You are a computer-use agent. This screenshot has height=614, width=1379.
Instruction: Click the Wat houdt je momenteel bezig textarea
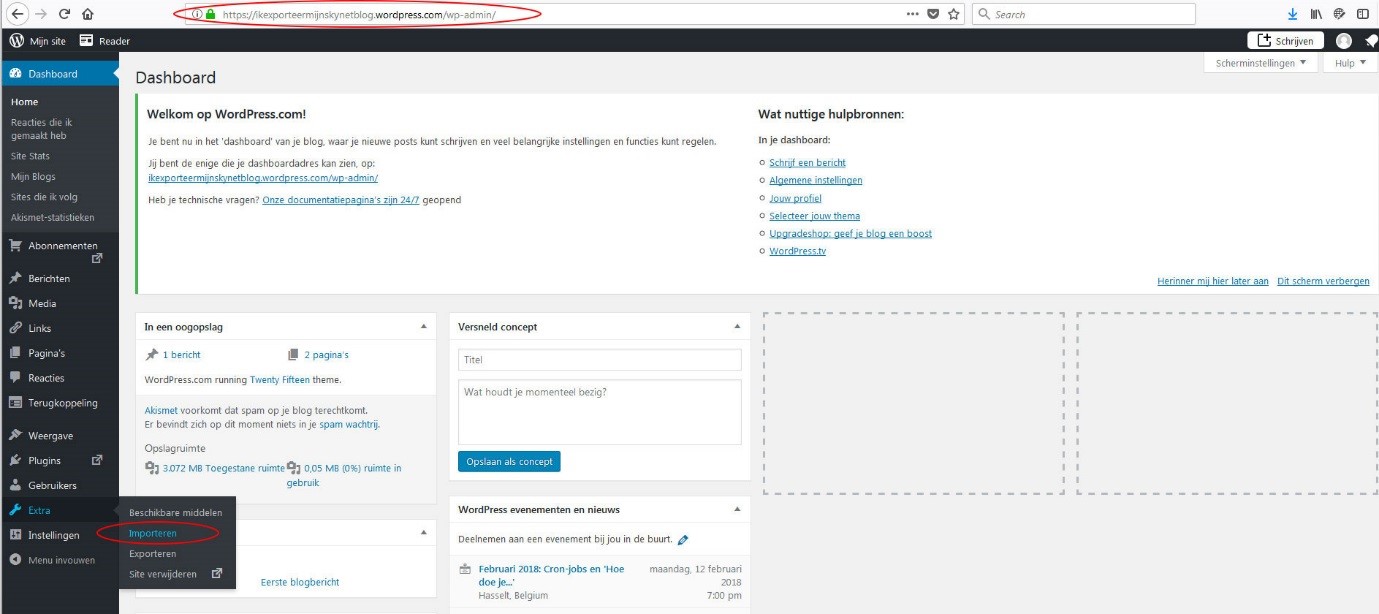click(x=600, y=412)
